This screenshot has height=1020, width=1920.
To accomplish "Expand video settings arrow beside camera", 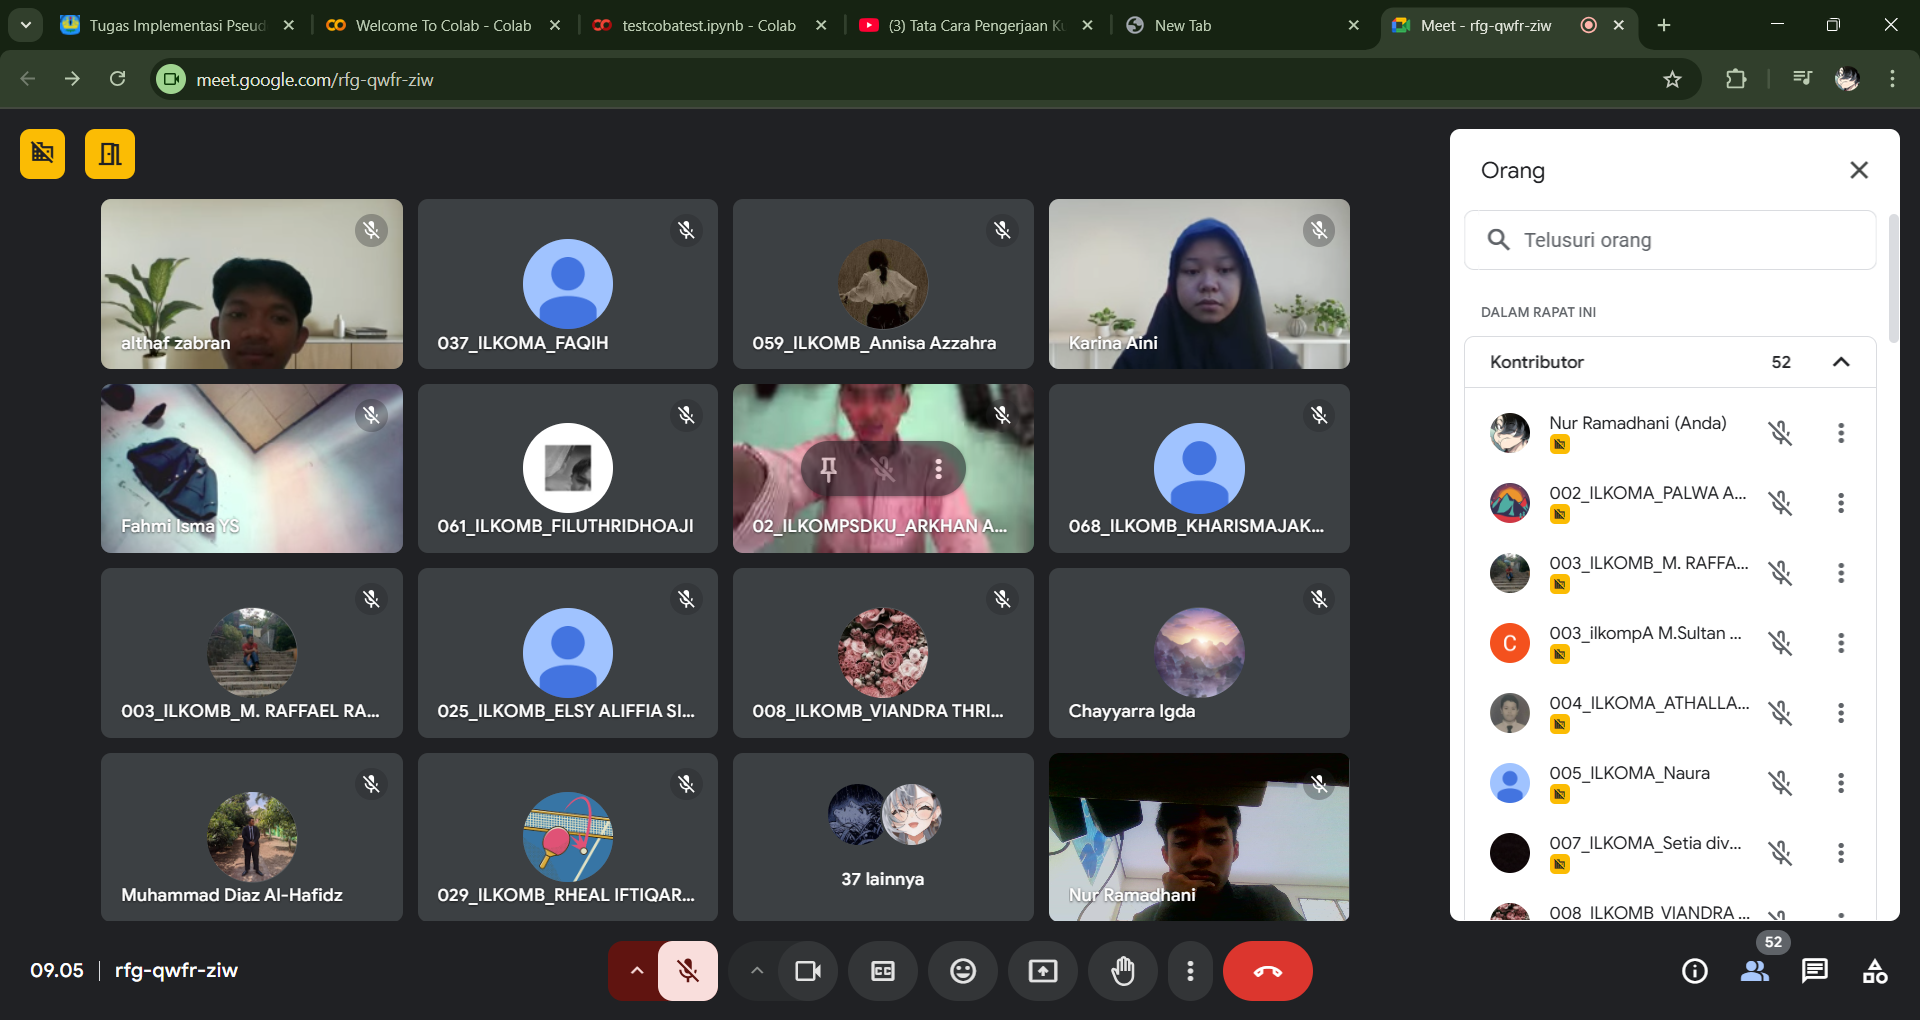I will pyautogui.click(x=757, y=971).
